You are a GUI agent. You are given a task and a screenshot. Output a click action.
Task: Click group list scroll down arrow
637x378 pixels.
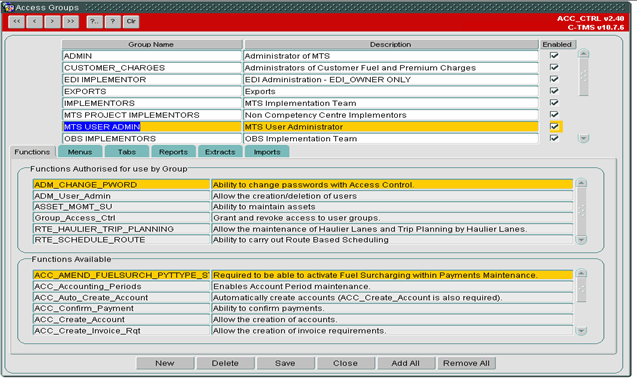tap(583, 138)
